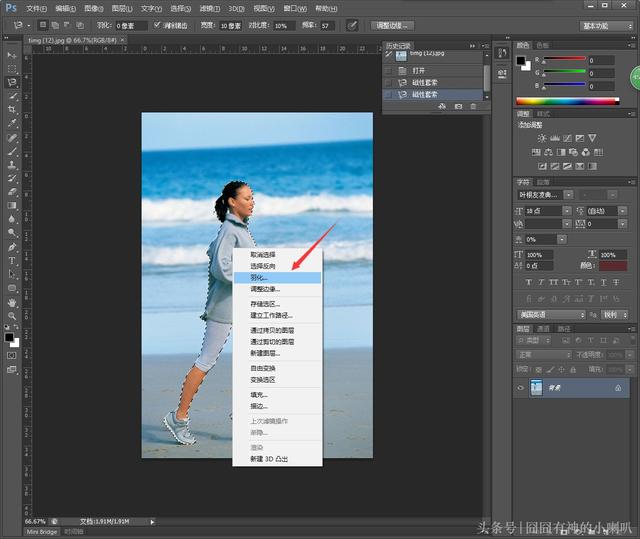Delete current state in History panel

point(474,106)
